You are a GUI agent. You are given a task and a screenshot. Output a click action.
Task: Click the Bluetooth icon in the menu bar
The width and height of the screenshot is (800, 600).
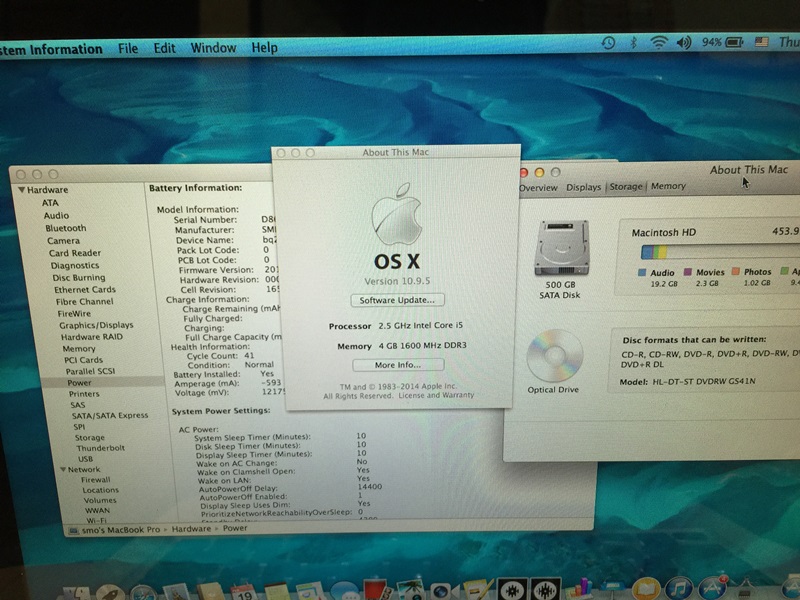tap(633, 43)
